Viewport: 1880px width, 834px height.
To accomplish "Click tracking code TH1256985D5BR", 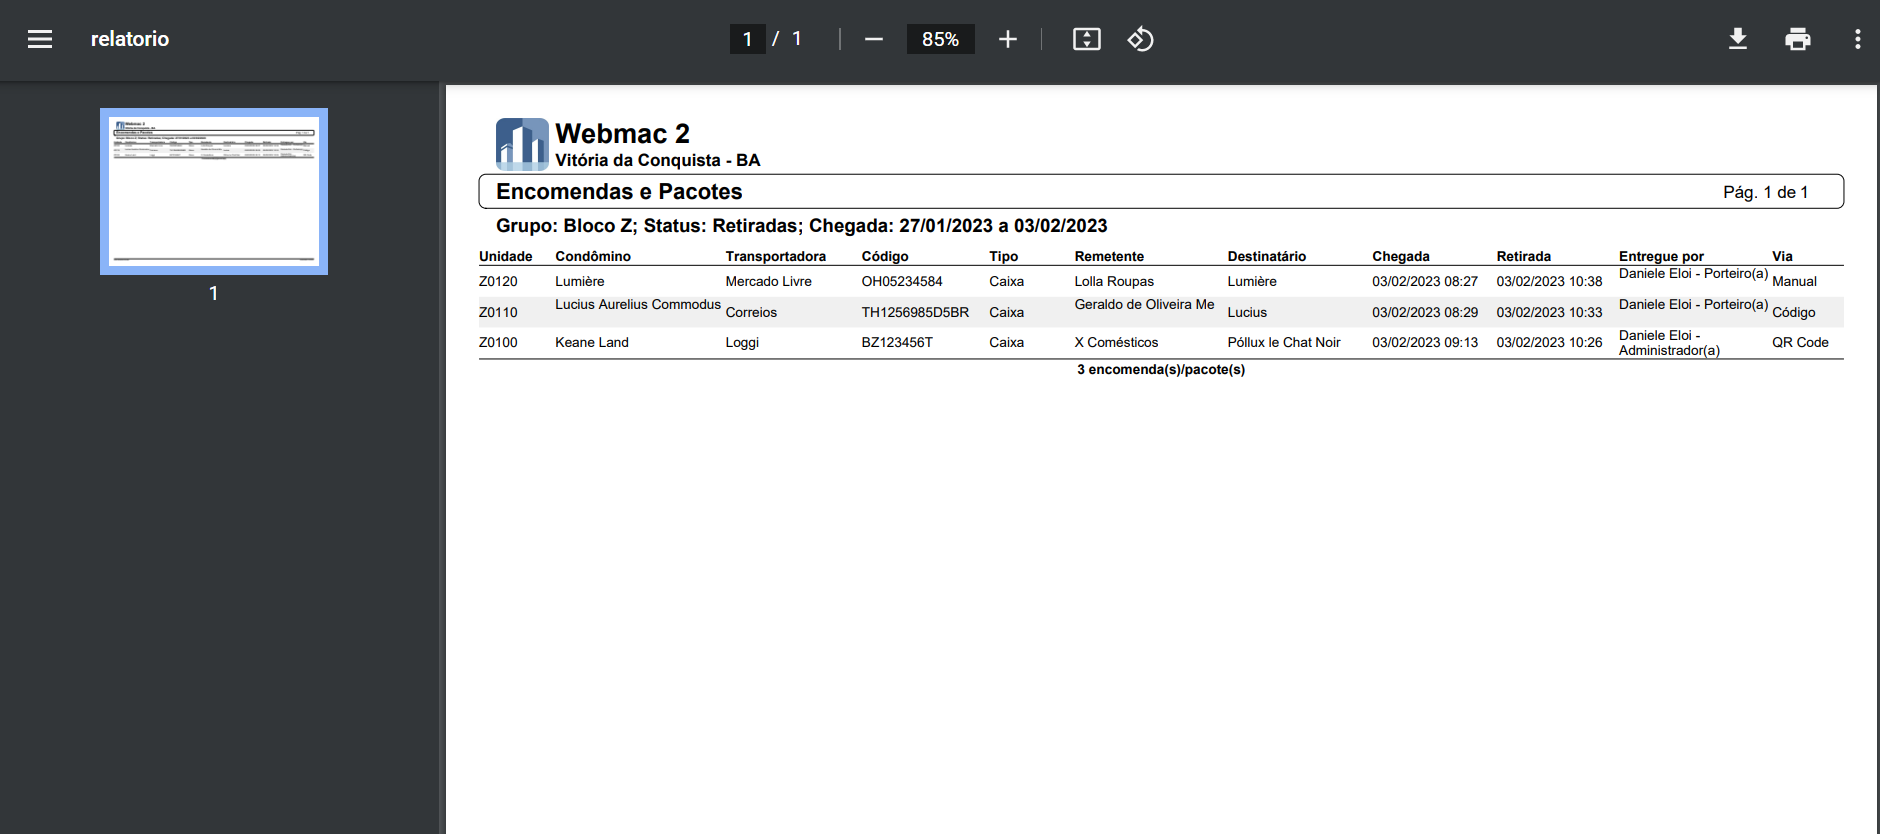I will point(915,312).
